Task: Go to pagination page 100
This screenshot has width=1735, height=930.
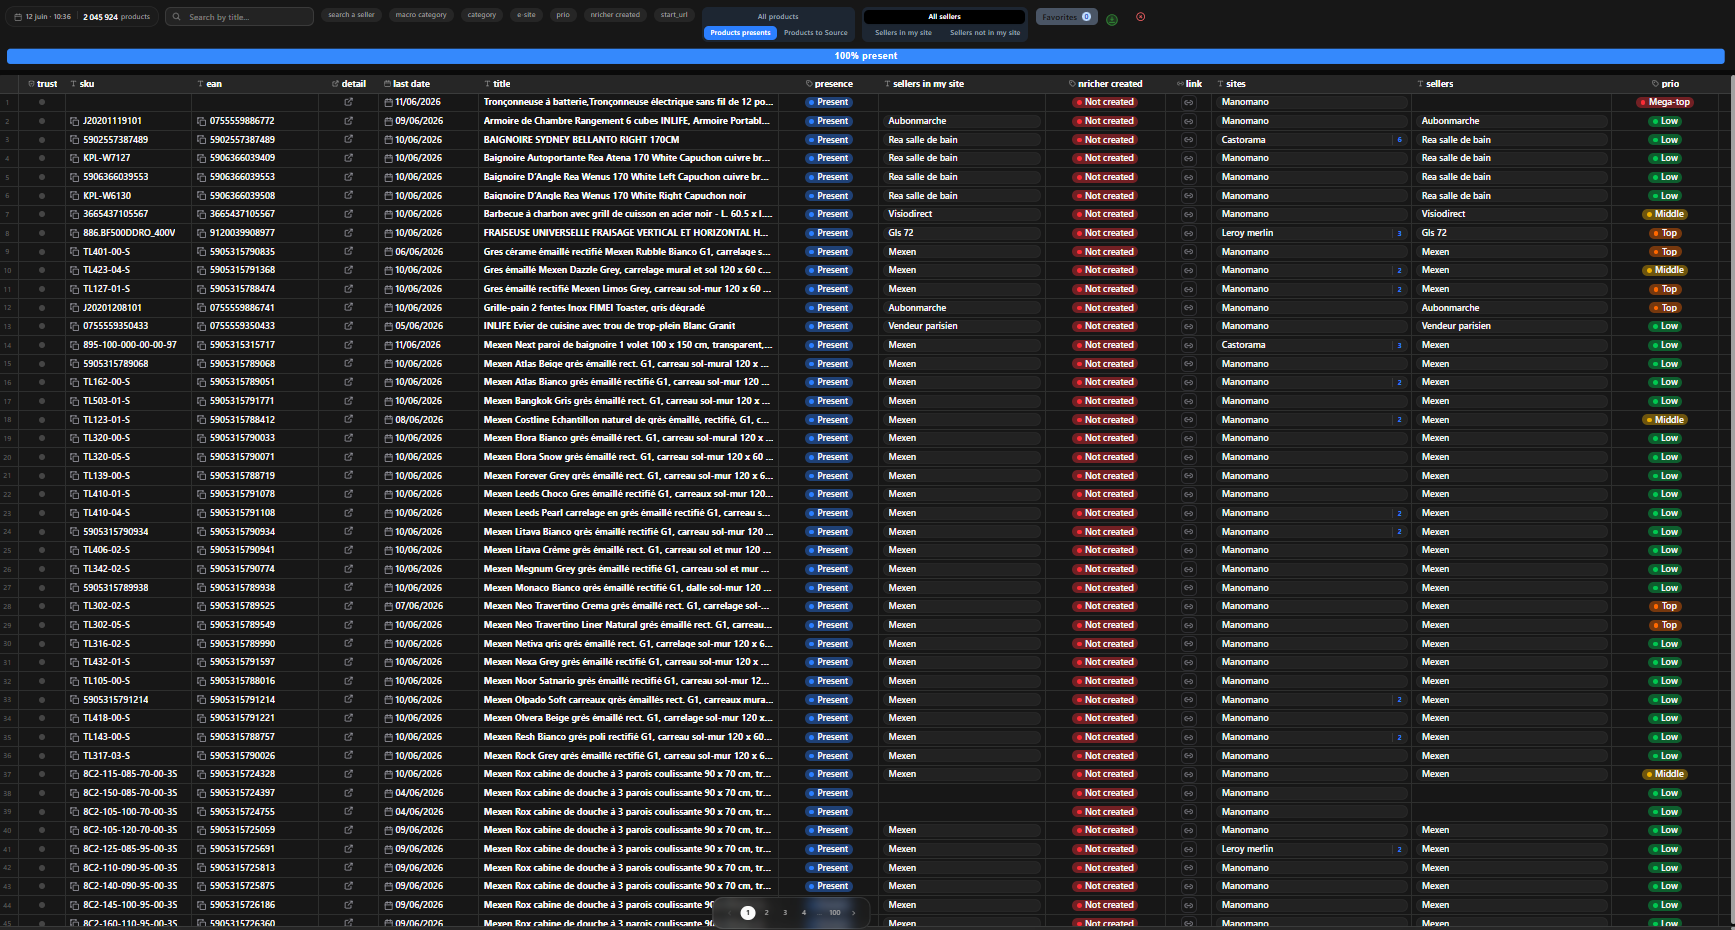Action: [x=835, y=912]
